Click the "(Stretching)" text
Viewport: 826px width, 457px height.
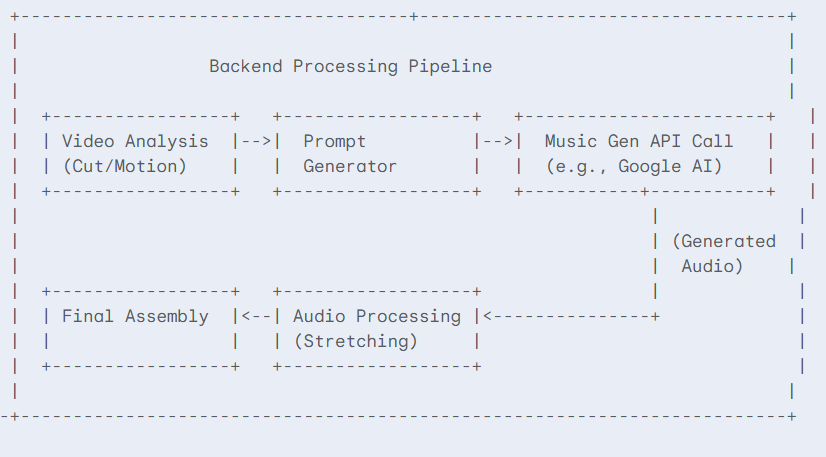(356, 341)
